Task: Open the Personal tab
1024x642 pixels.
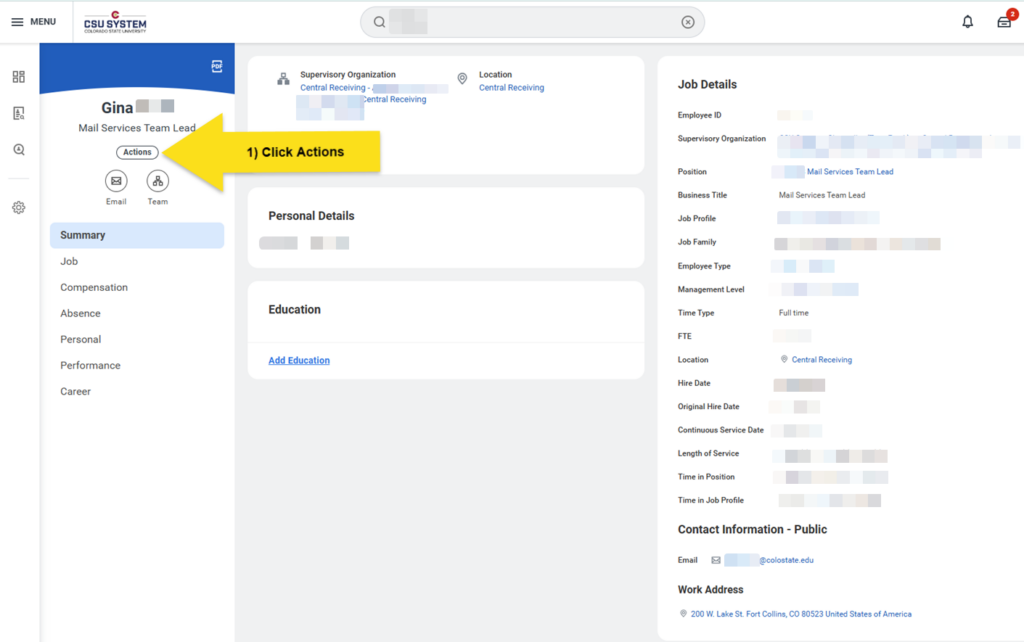Action: click(80, 340)
